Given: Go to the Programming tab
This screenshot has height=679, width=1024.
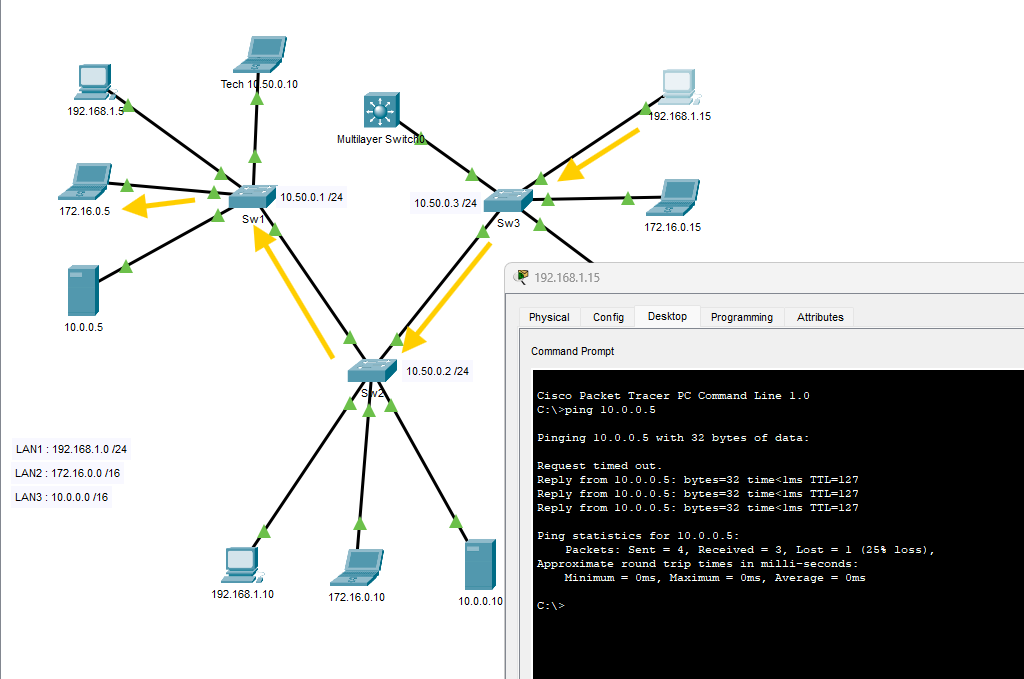Looking at the screenshot, I should tap(741, 317).
